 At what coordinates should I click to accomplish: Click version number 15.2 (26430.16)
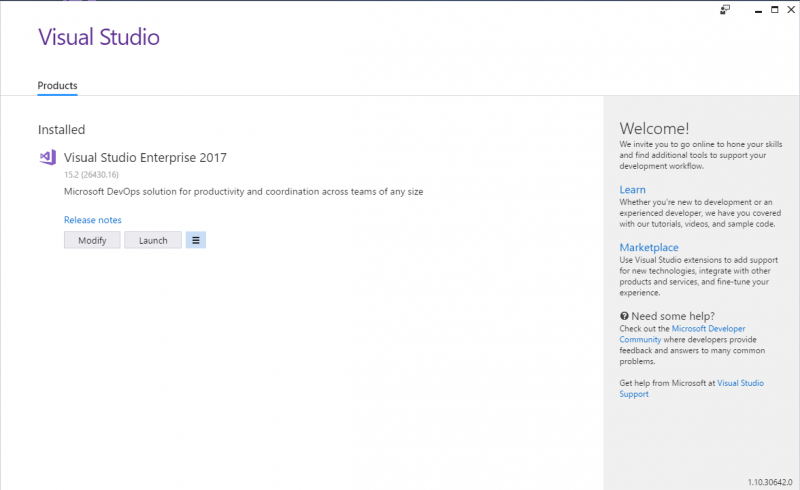(x=91, y=175)
